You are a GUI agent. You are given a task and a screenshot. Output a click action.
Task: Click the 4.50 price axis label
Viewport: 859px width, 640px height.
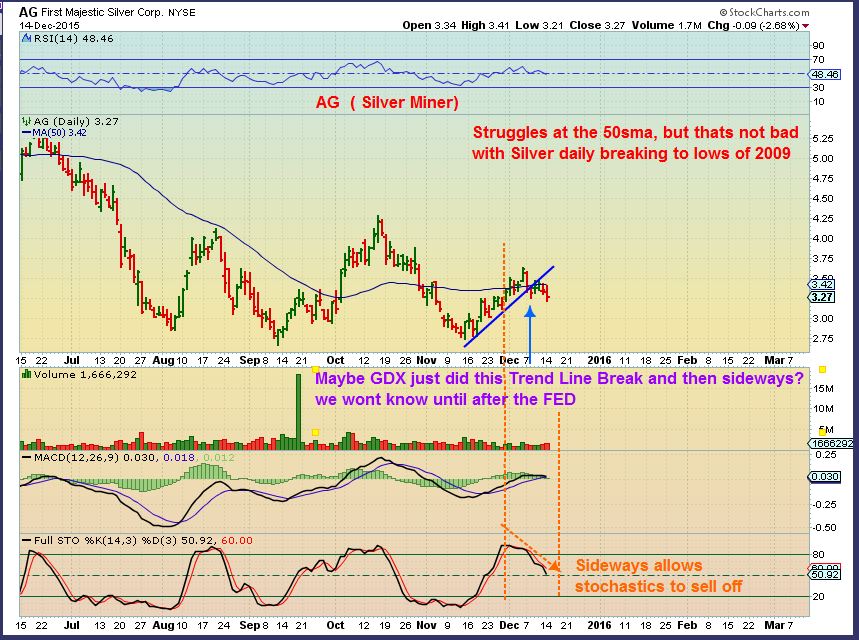pyautogui.click(x=823, y=198)
